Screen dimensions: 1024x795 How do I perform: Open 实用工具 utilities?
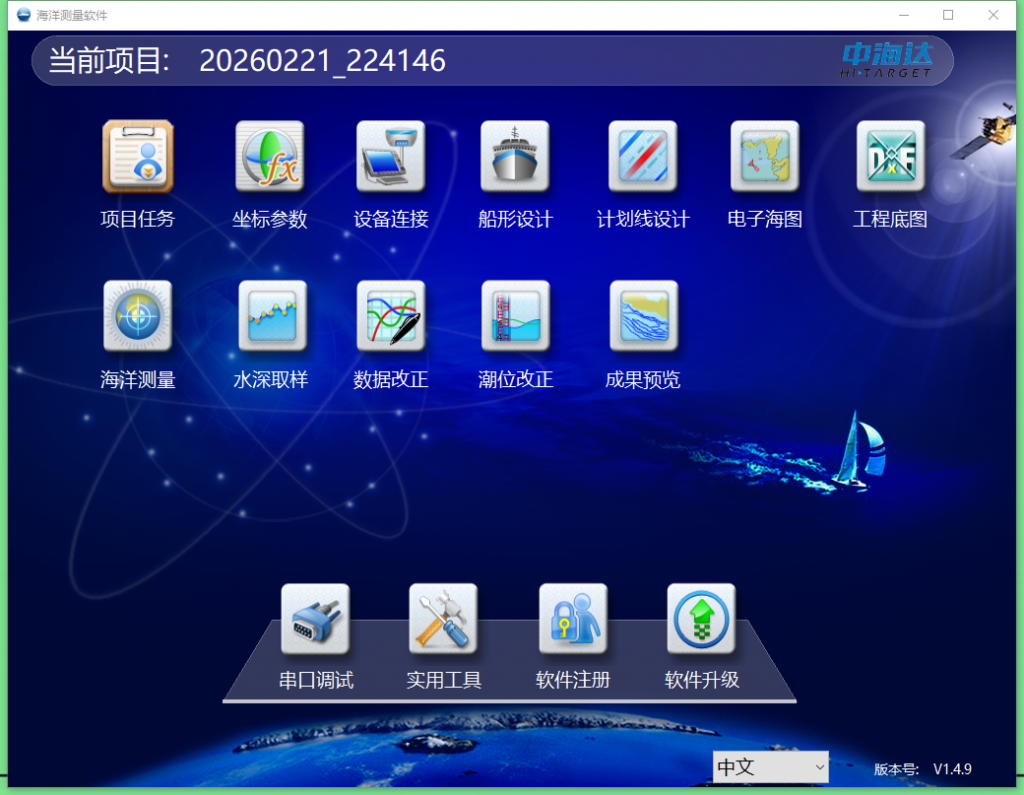click(443, 620)
